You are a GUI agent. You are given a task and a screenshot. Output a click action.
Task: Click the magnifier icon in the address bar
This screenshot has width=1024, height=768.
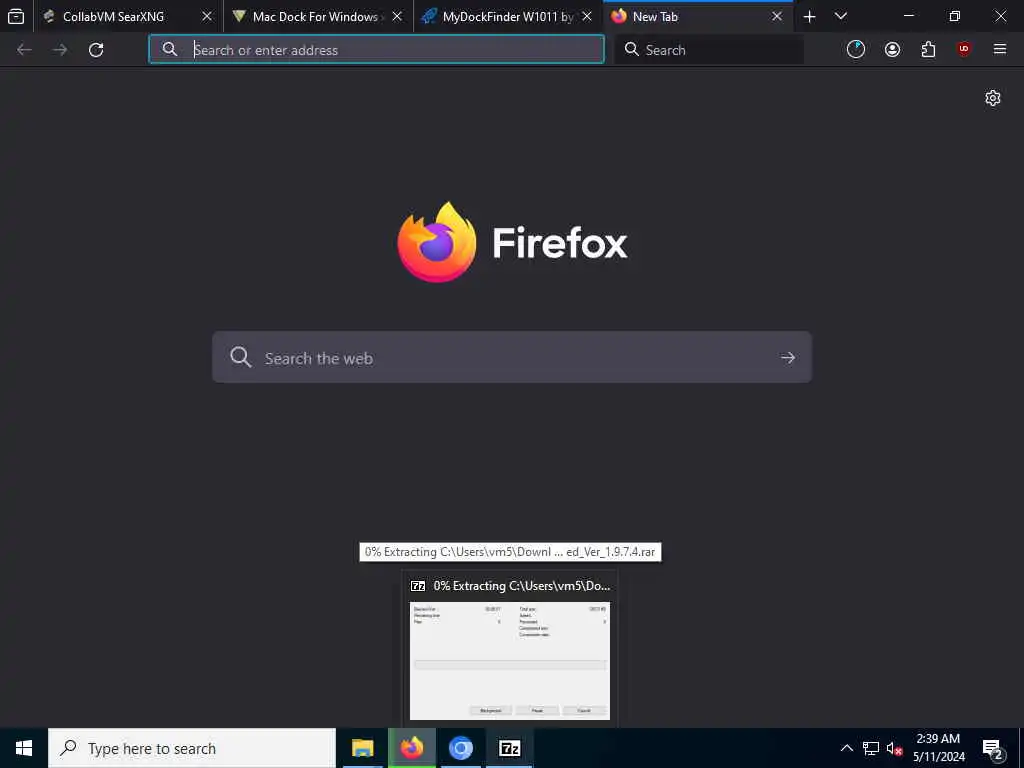pyautogui.click(x=170, y=50)
